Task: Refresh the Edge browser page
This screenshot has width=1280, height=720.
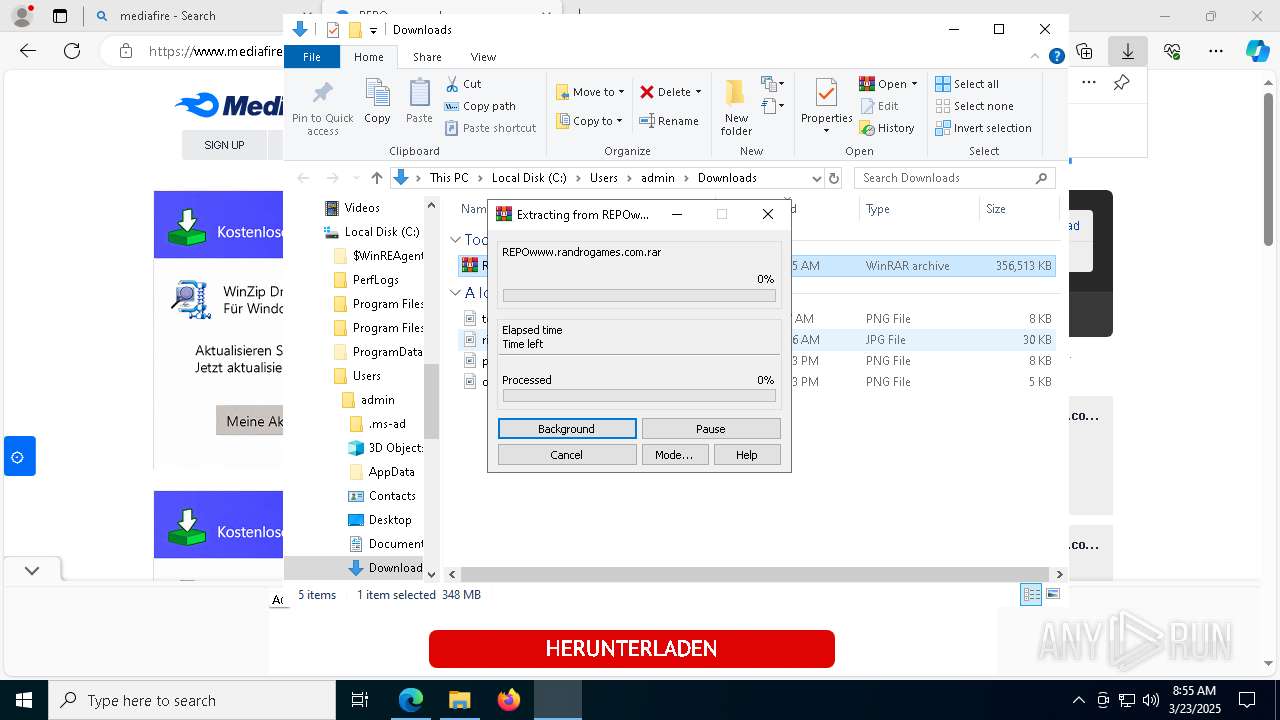Action: click(72, 51)
